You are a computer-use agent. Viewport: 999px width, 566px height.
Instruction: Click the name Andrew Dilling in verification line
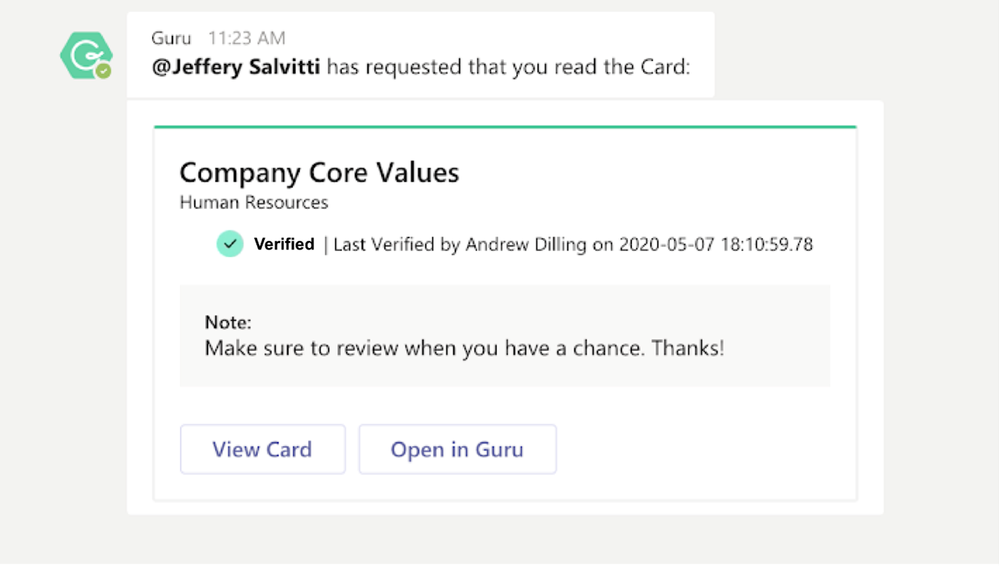click(526, 244)
